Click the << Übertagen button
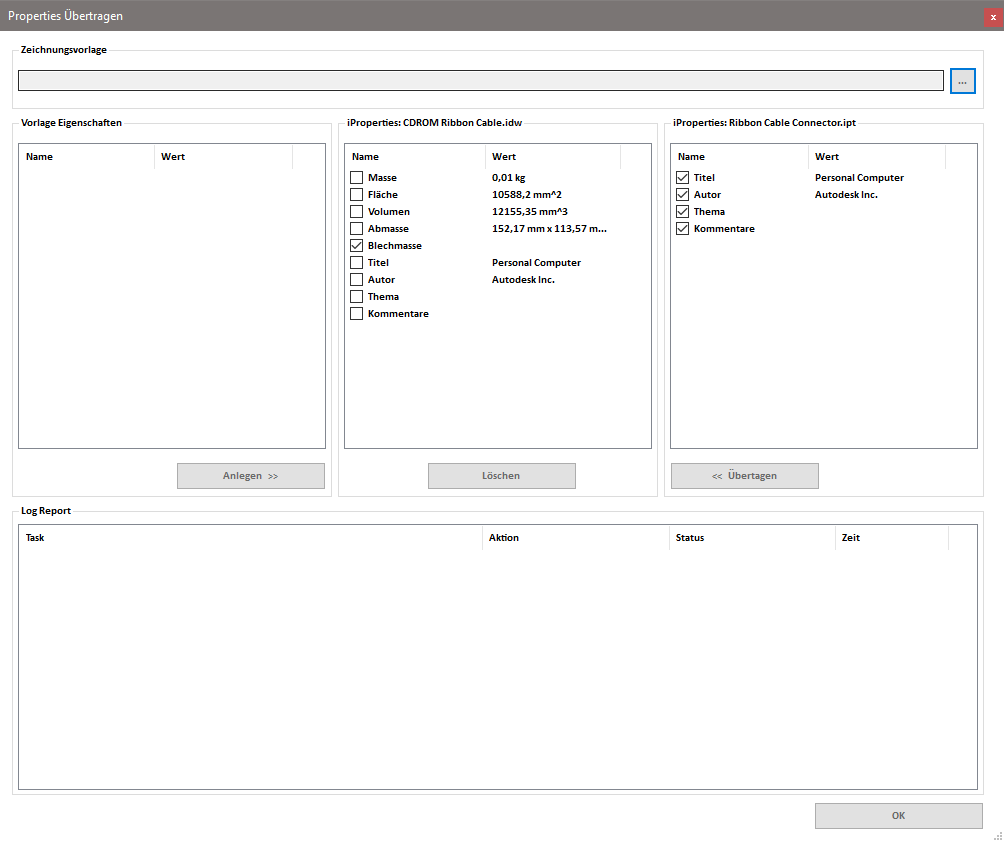1004x842 pixels. 744,476
